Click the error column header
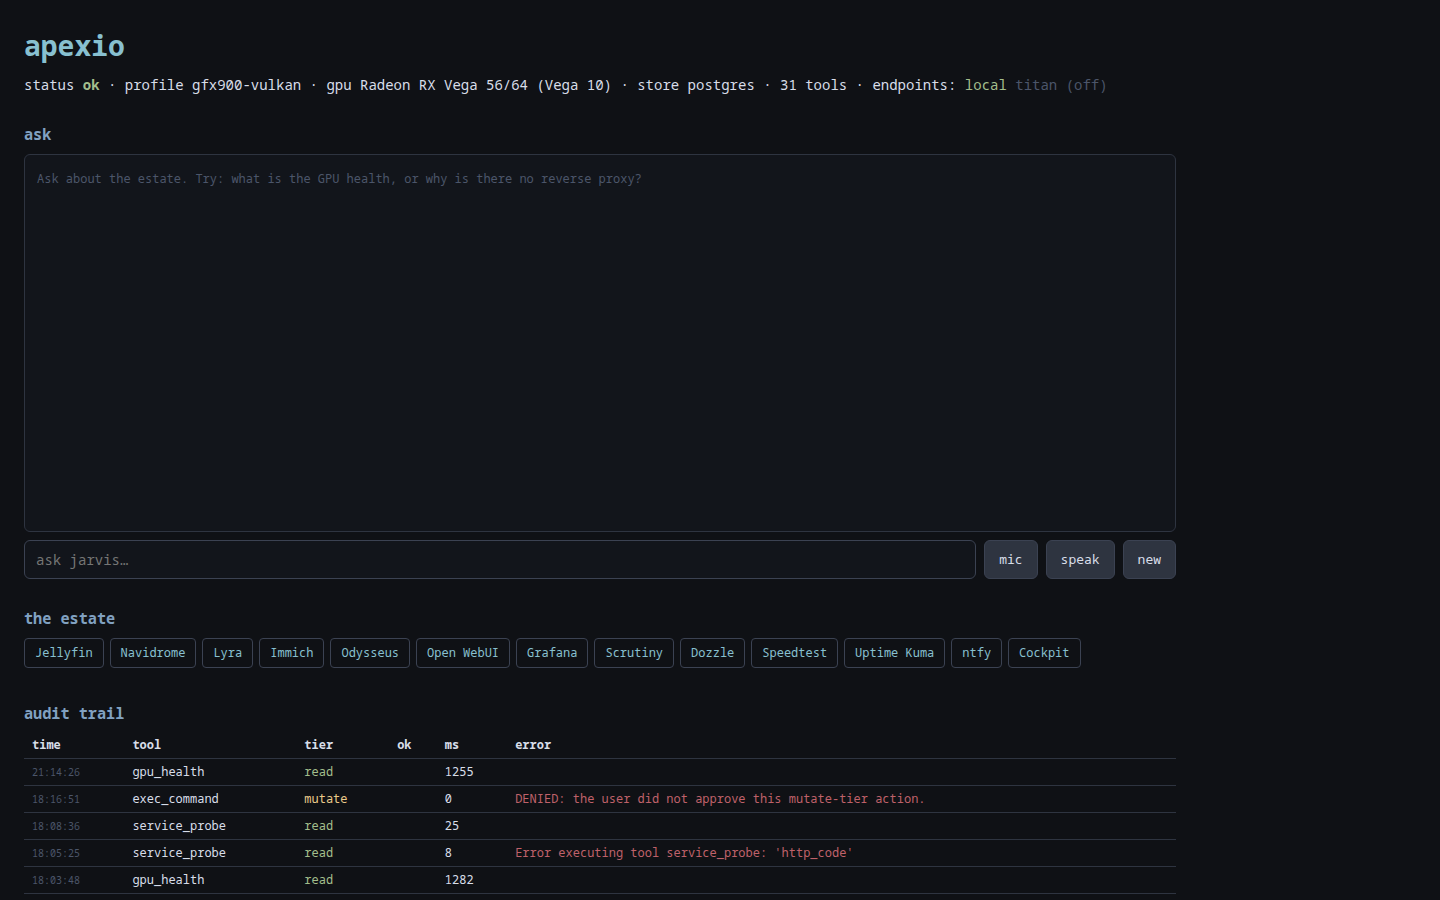Viewport: 1440px width, 900px height. click(533, 745)
